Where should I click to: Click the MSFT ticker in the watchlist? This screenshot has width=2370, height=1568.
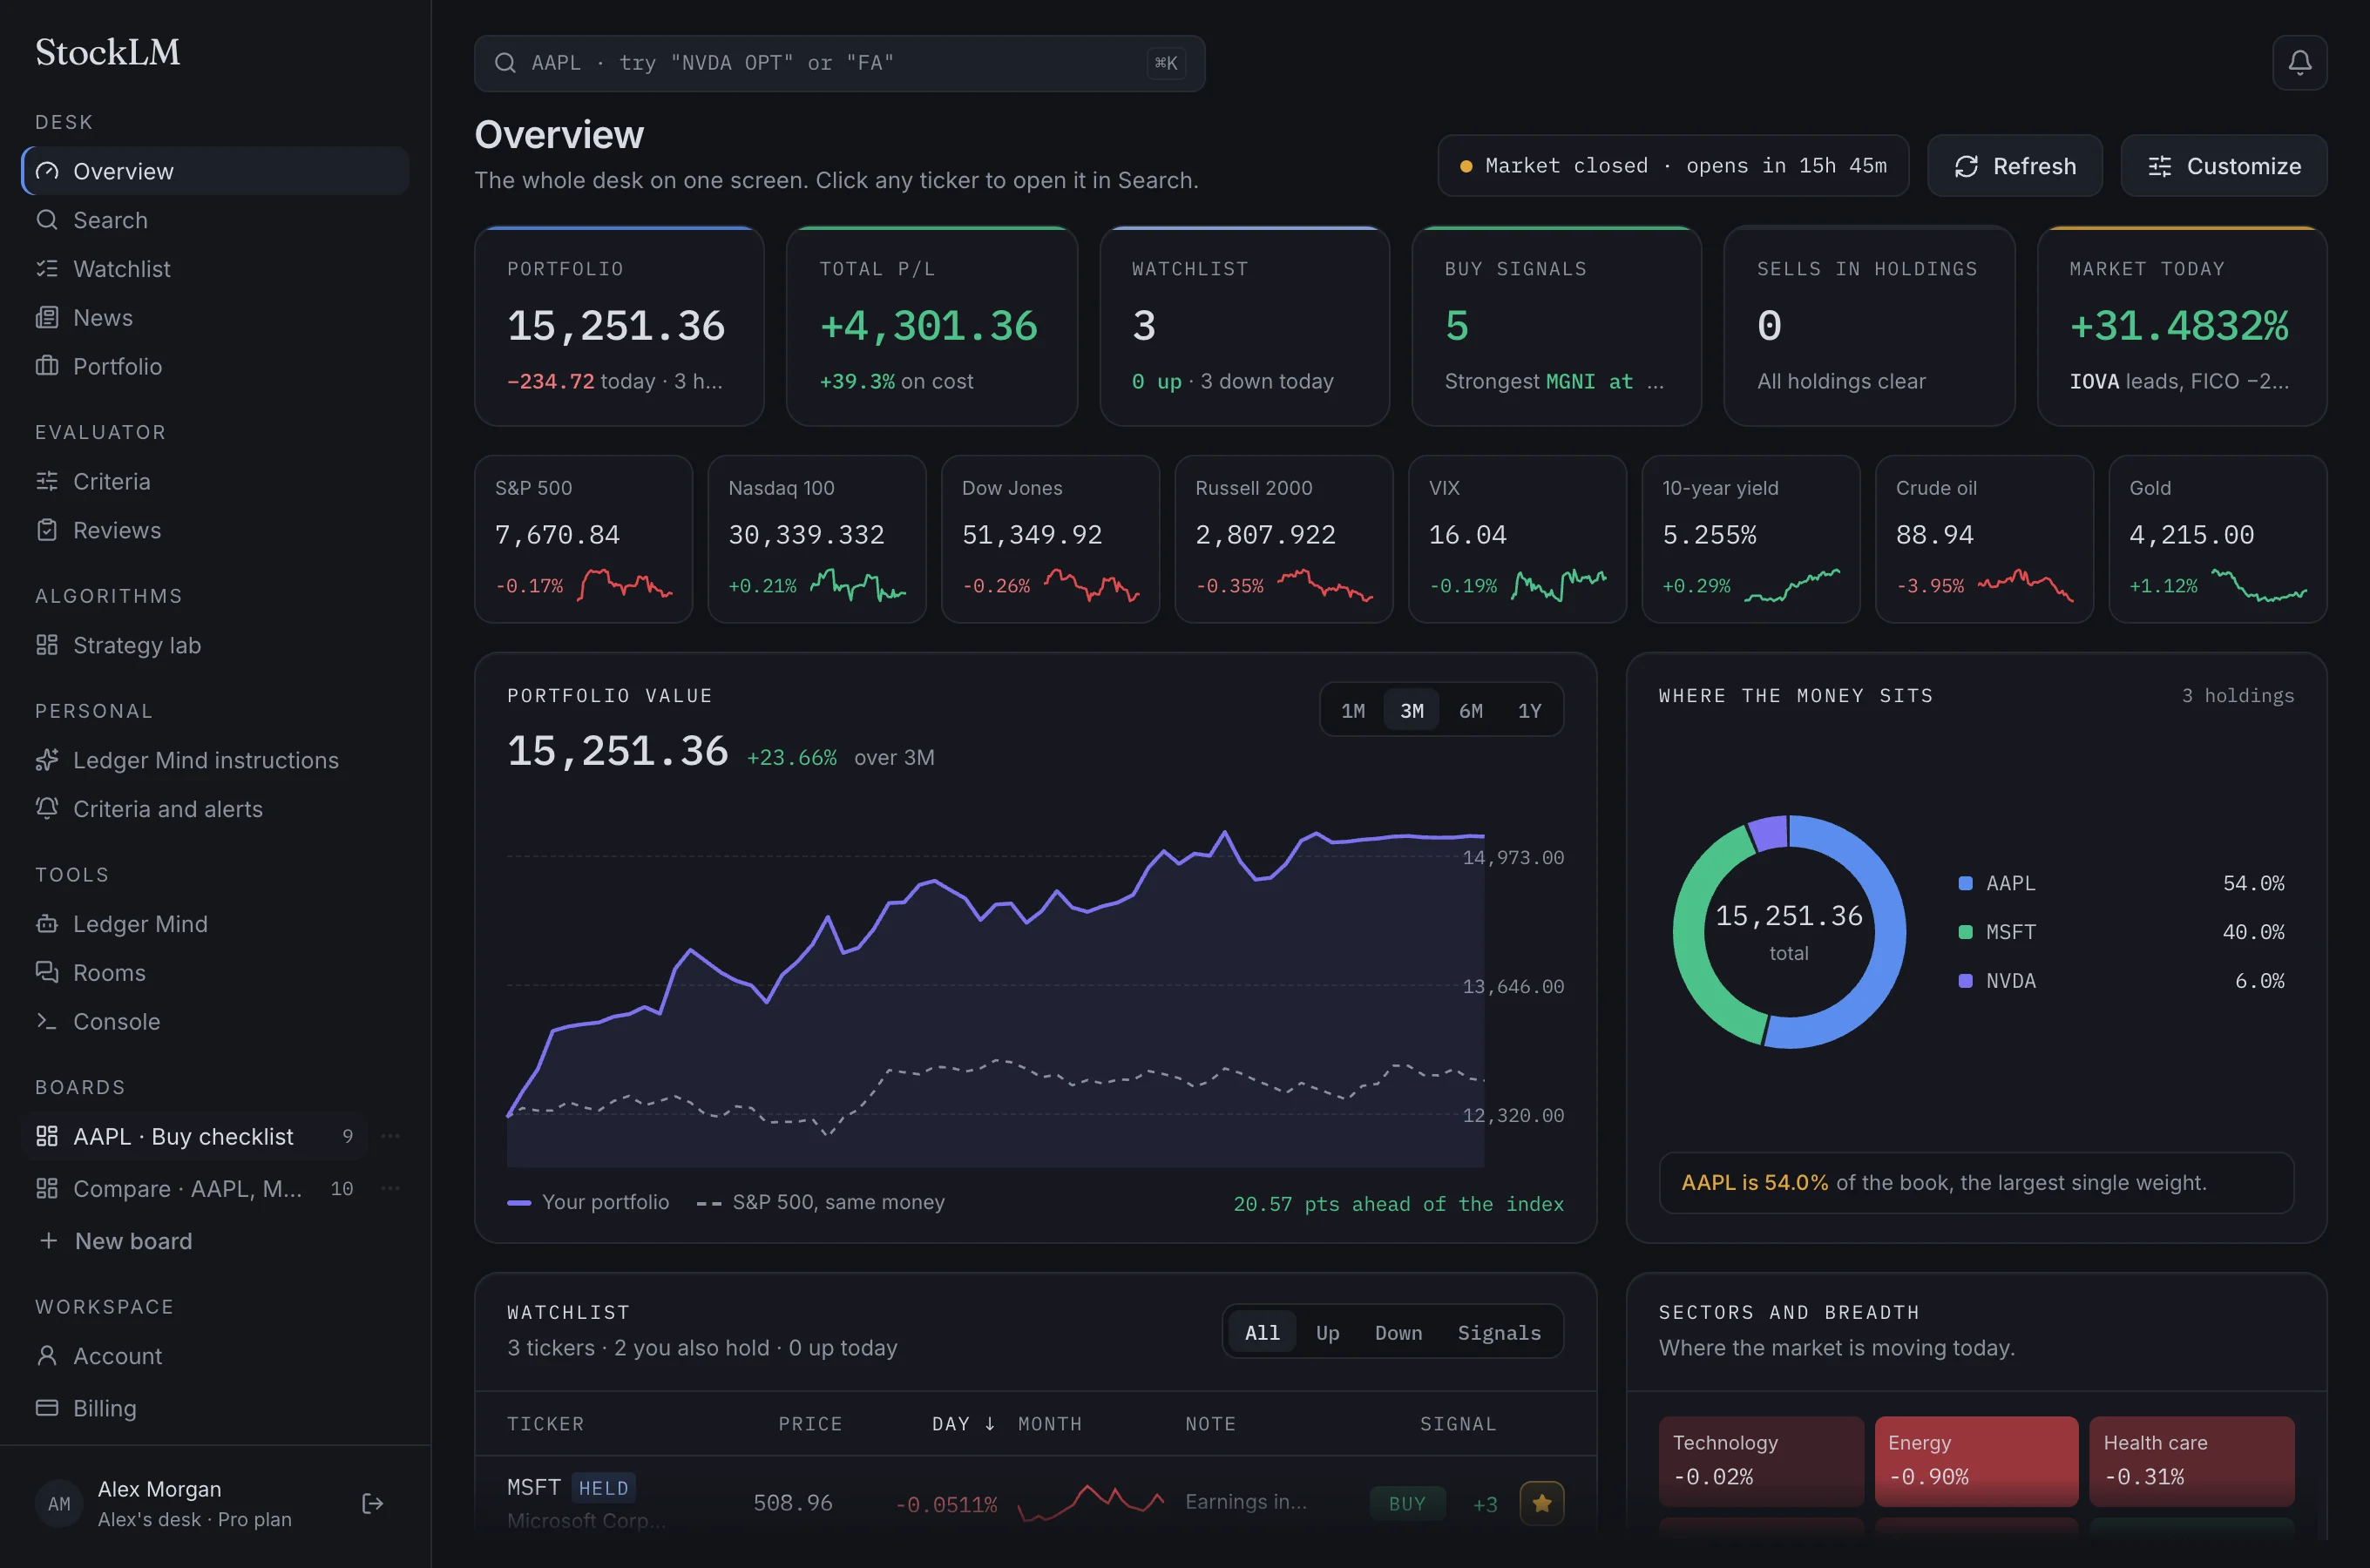(533, 1487)
